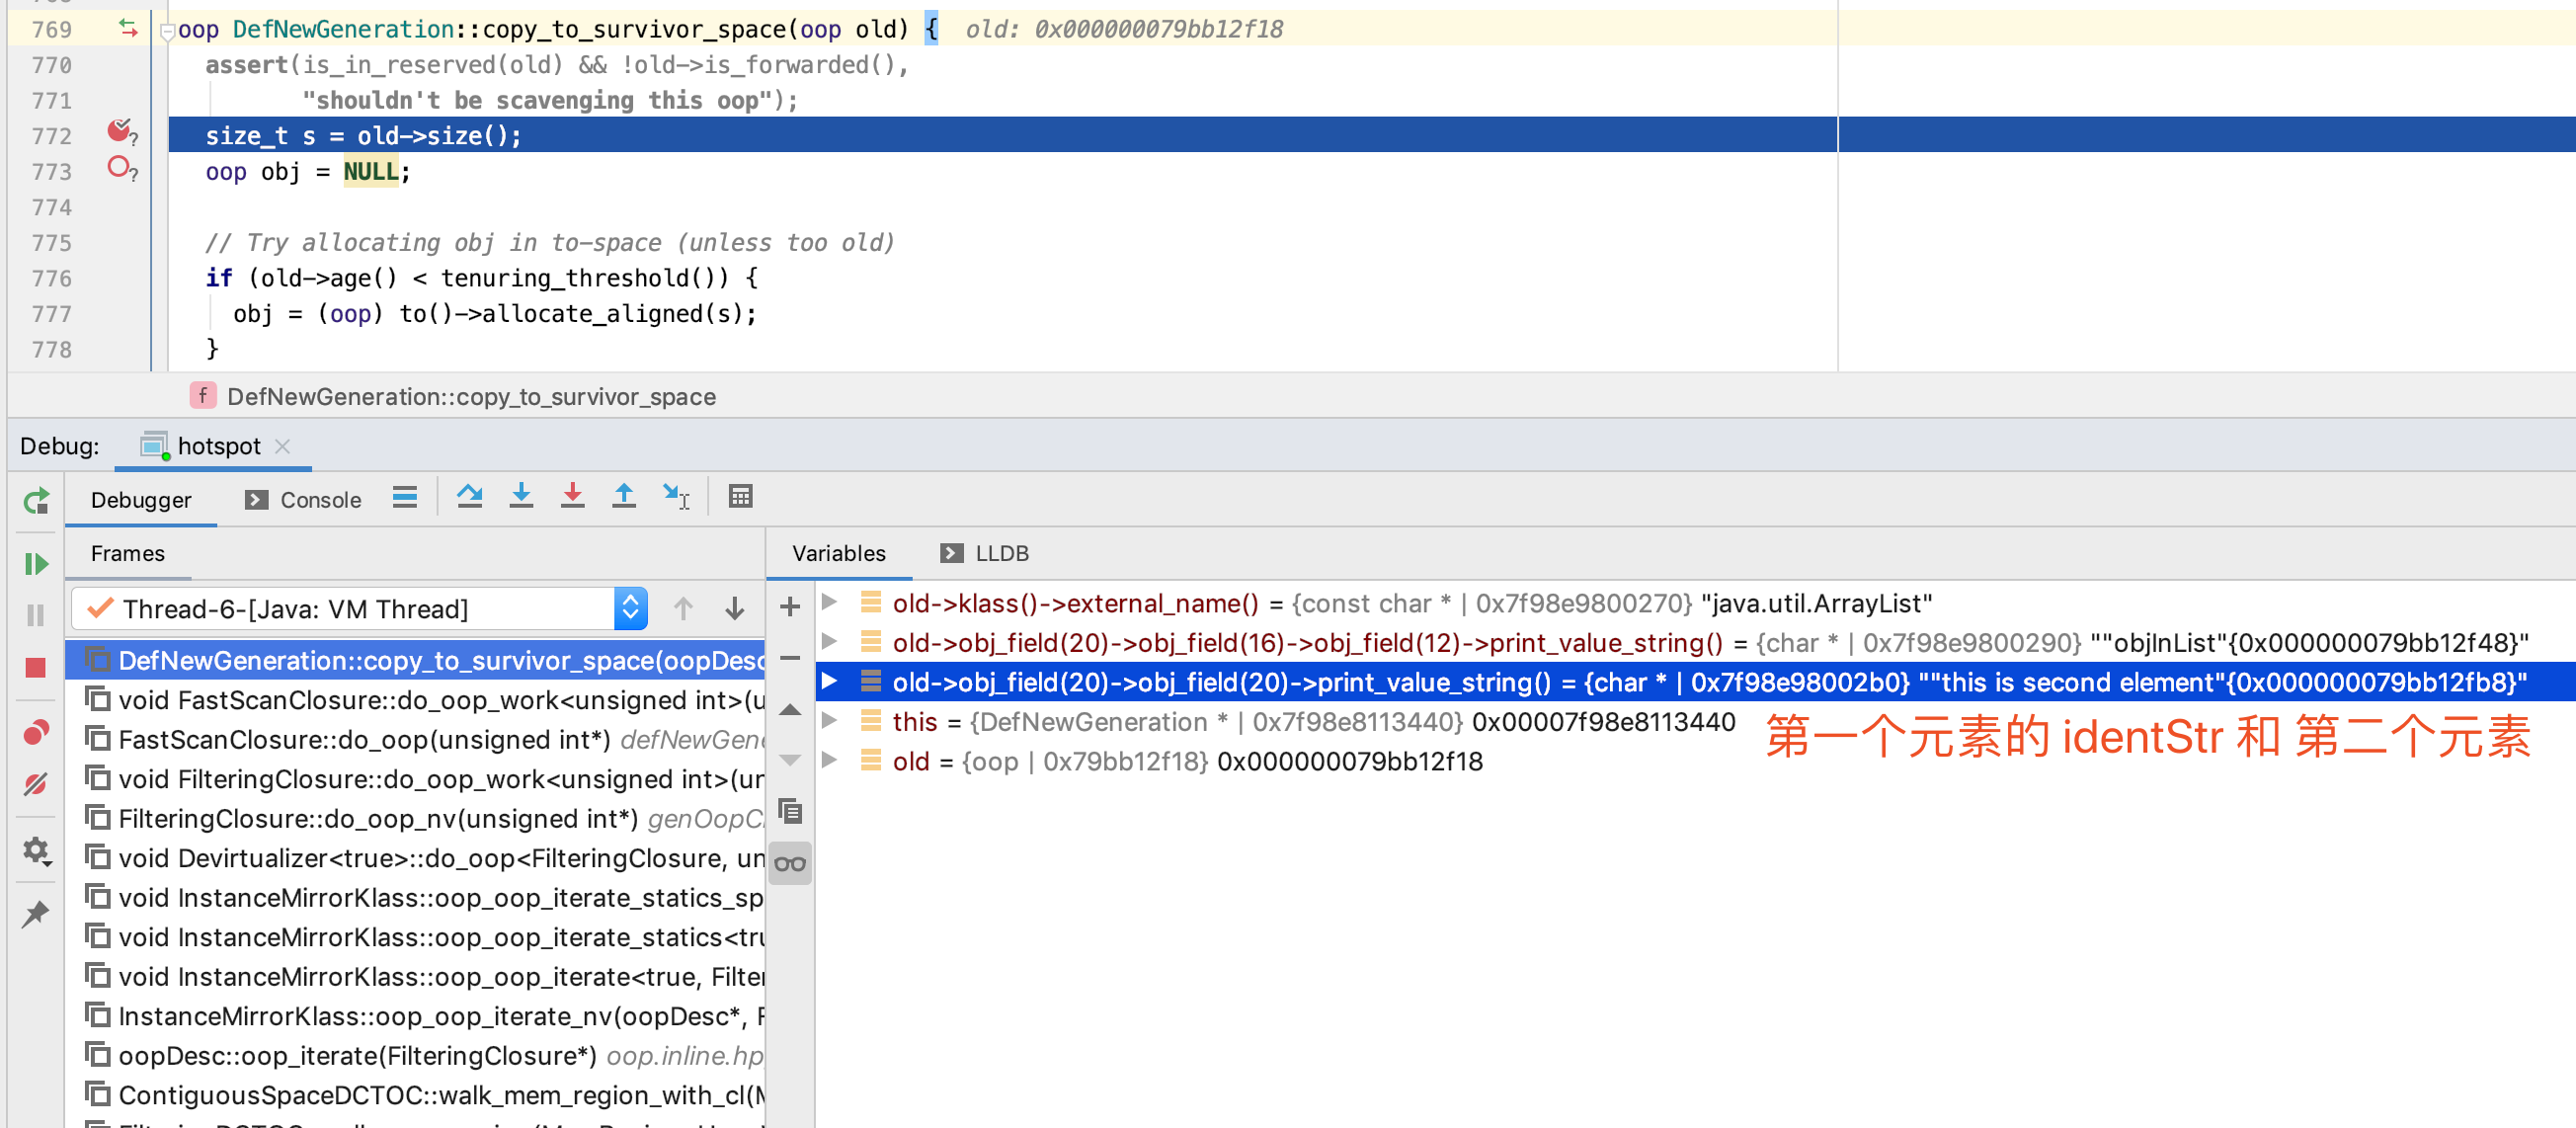Click the Add Watch plus button

(790, 607)
